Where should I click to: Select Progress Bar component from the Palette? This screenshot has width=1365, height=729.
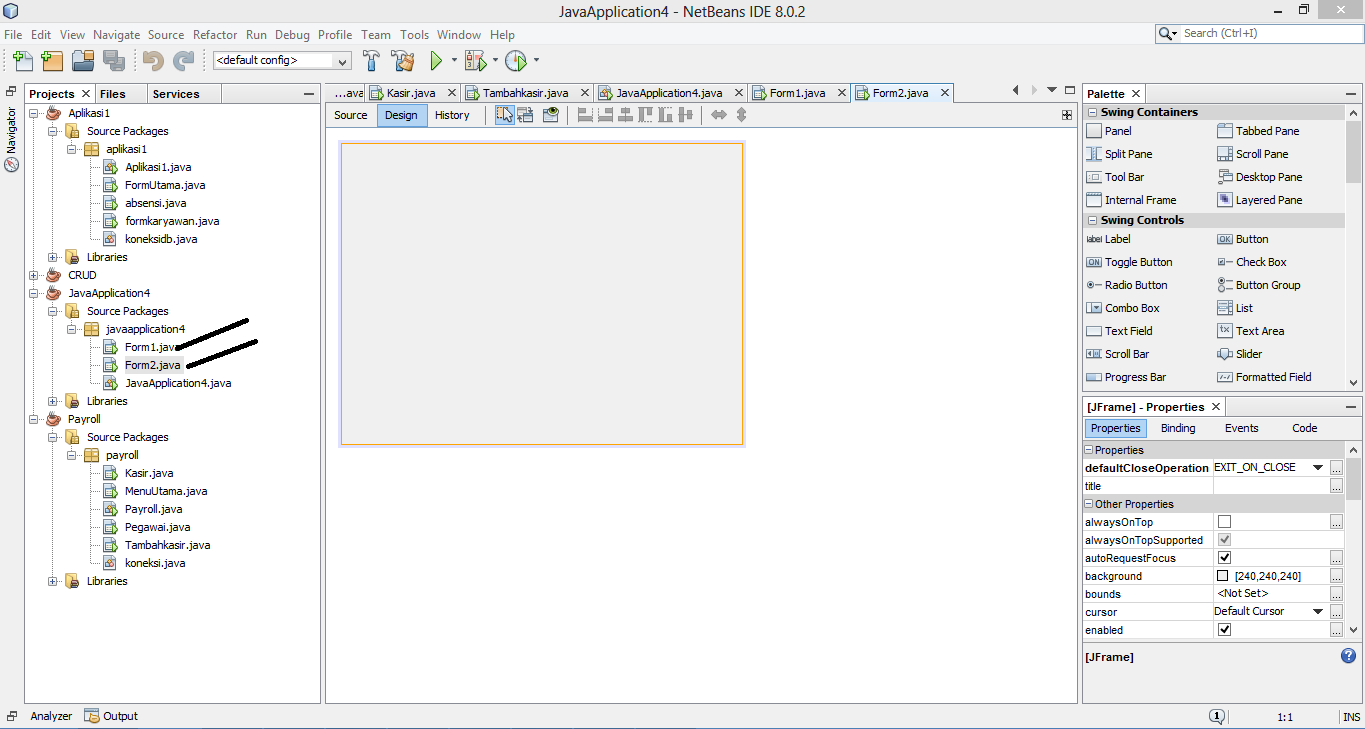1126,377
